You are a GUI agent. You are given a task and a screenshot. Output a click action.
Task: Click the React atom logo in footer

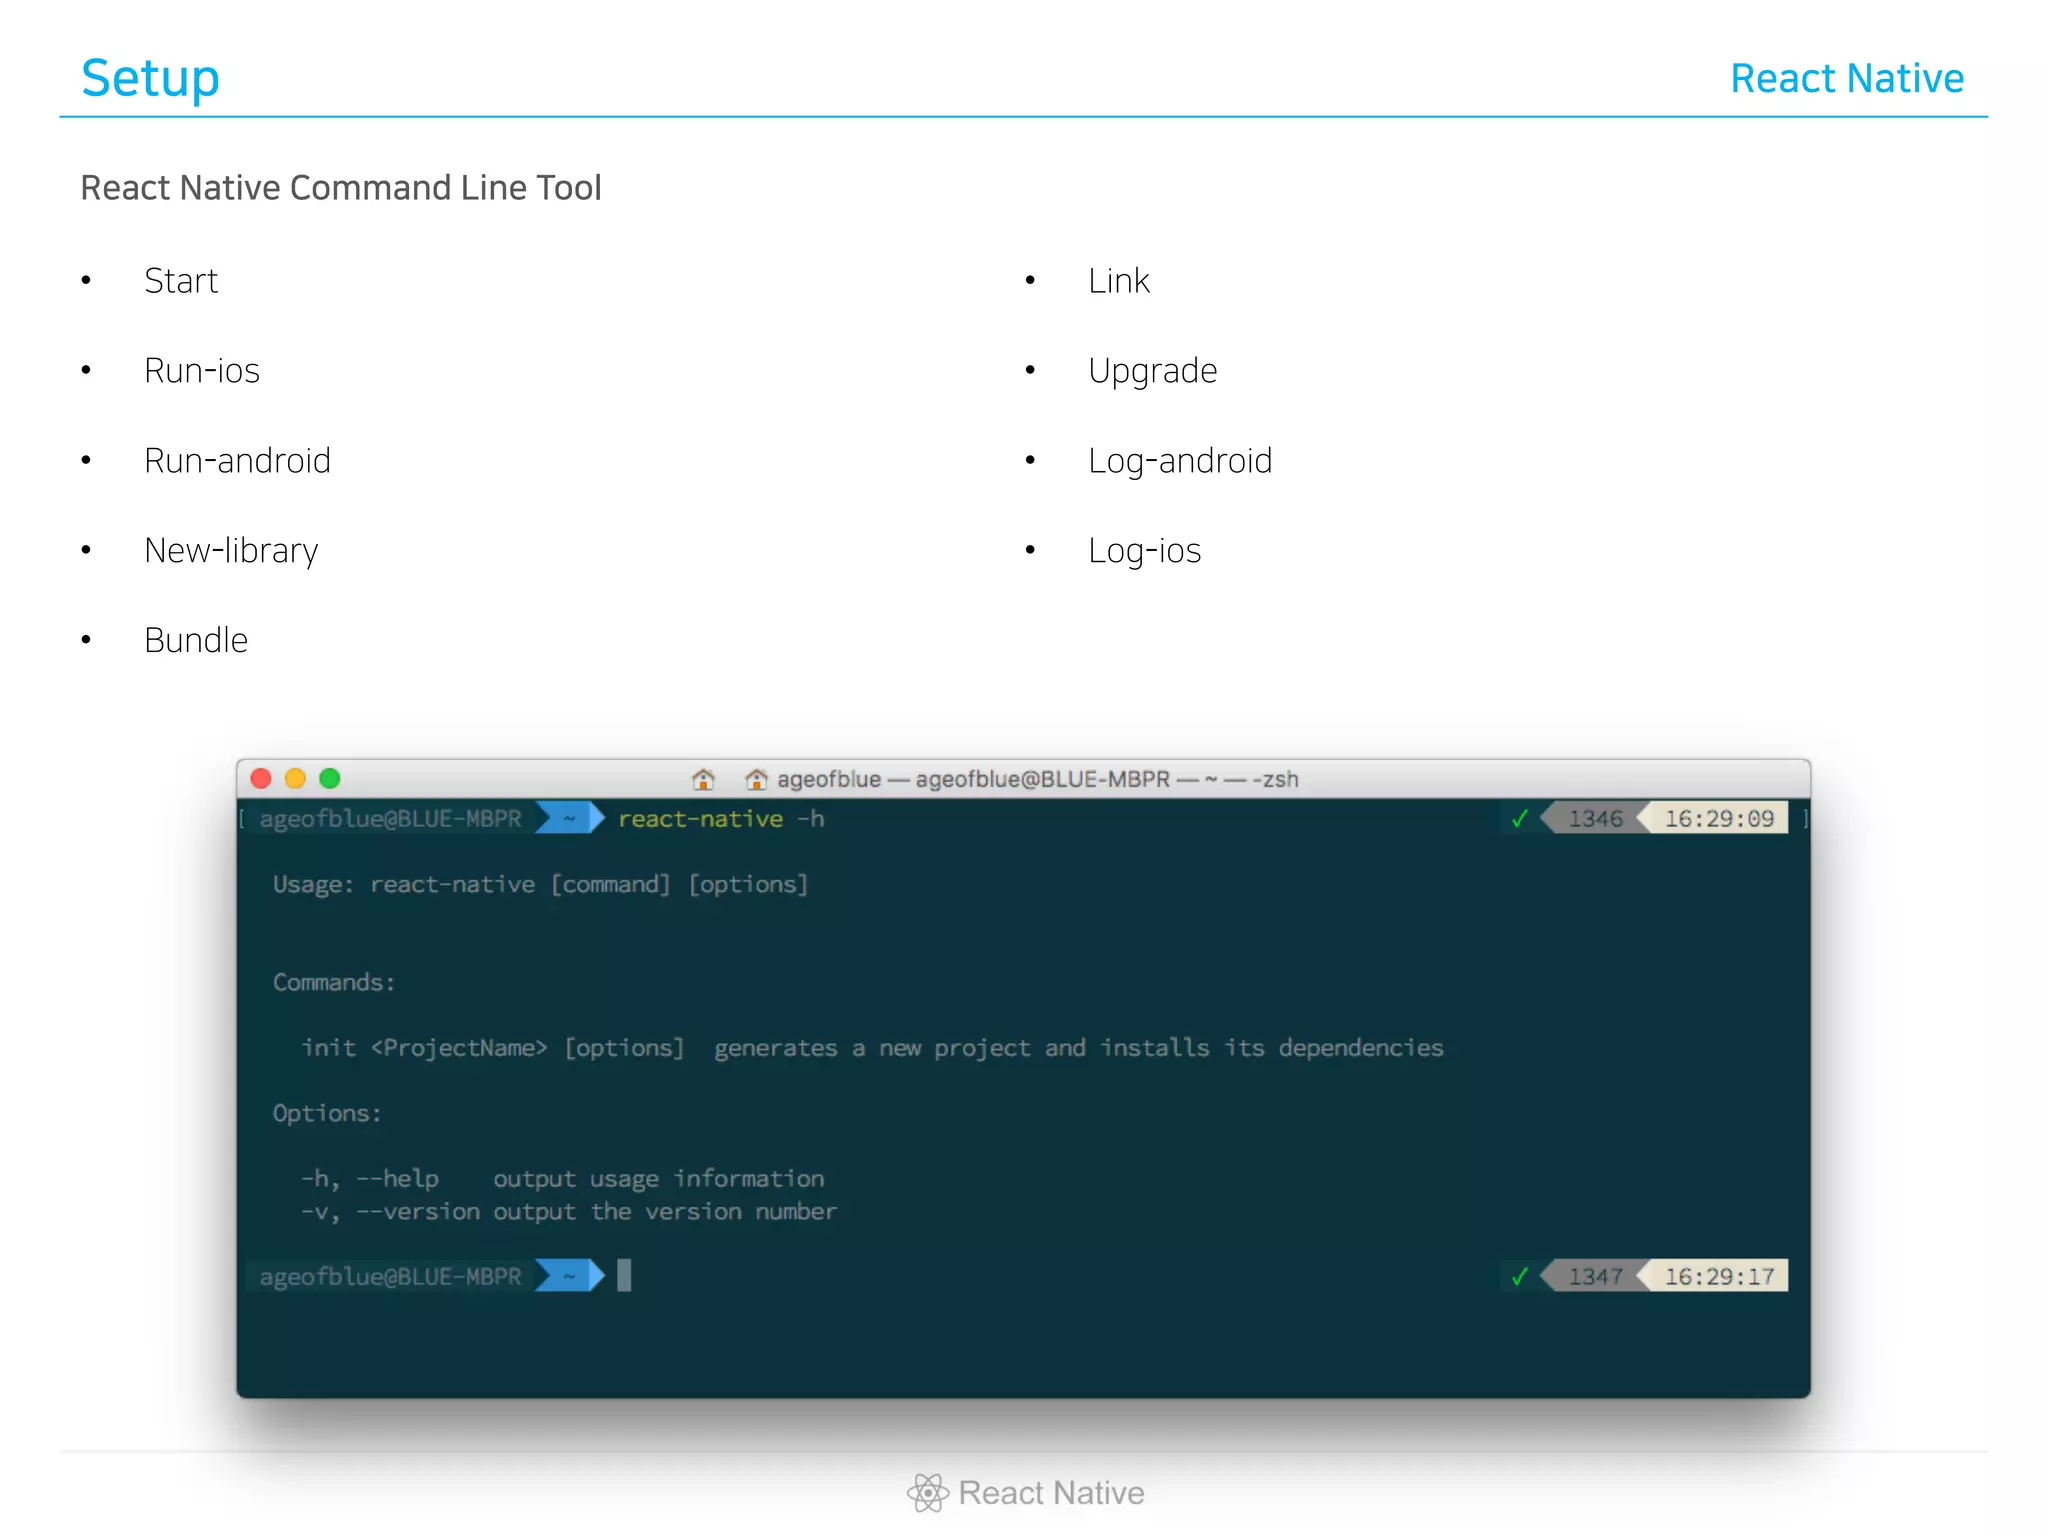pyautogui.click(x=928, y=1493)
